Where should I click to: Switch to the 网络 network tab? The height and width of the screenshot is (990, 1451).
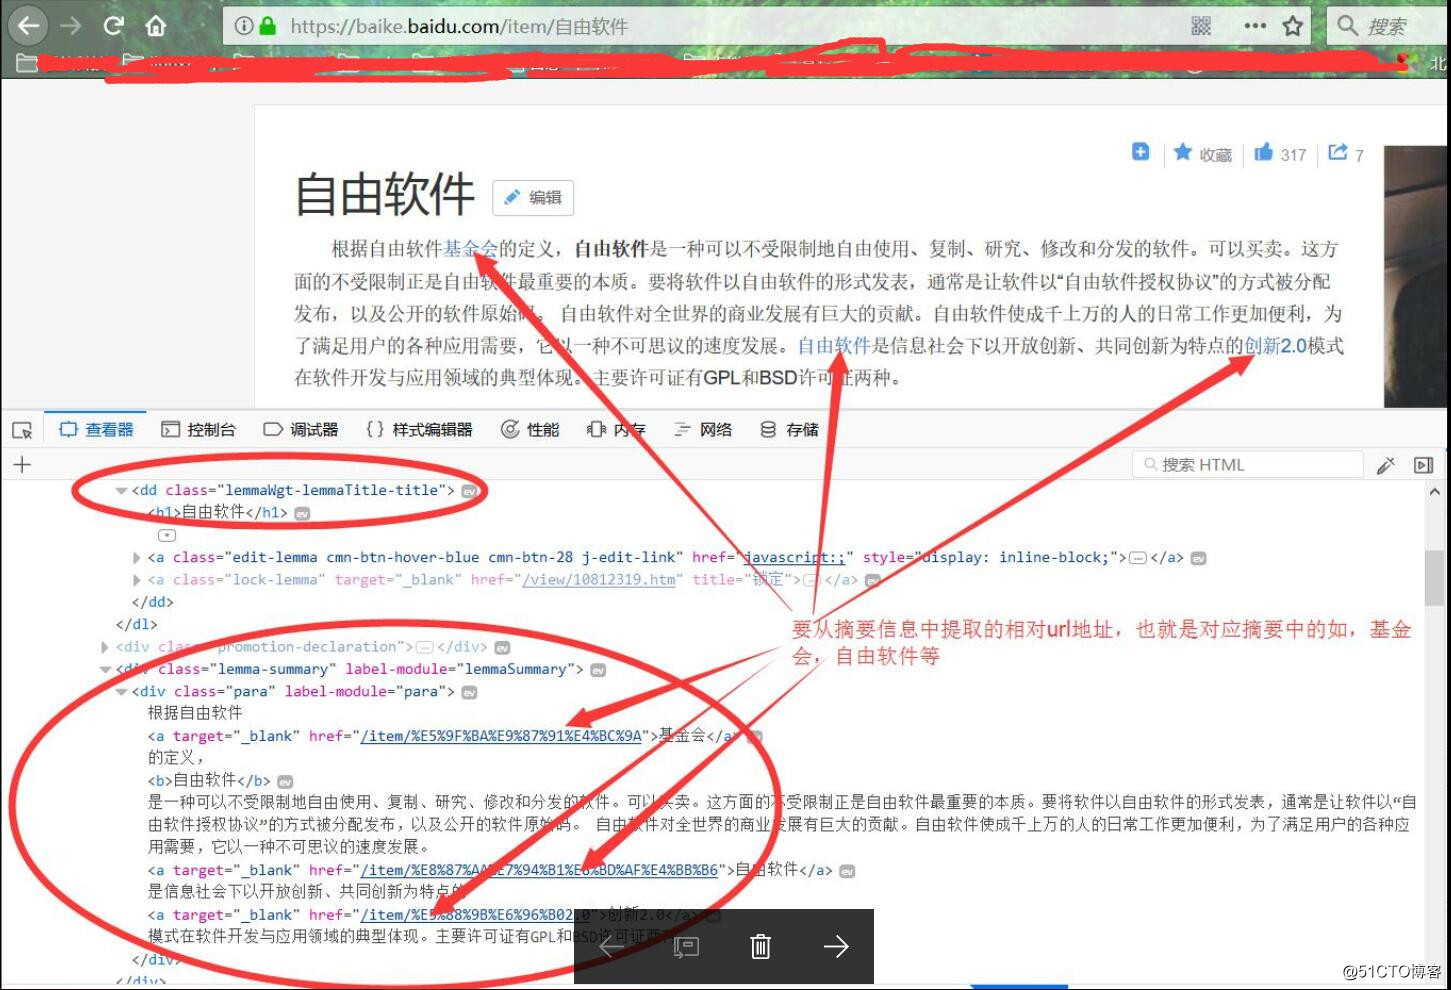tap(703, 430)
